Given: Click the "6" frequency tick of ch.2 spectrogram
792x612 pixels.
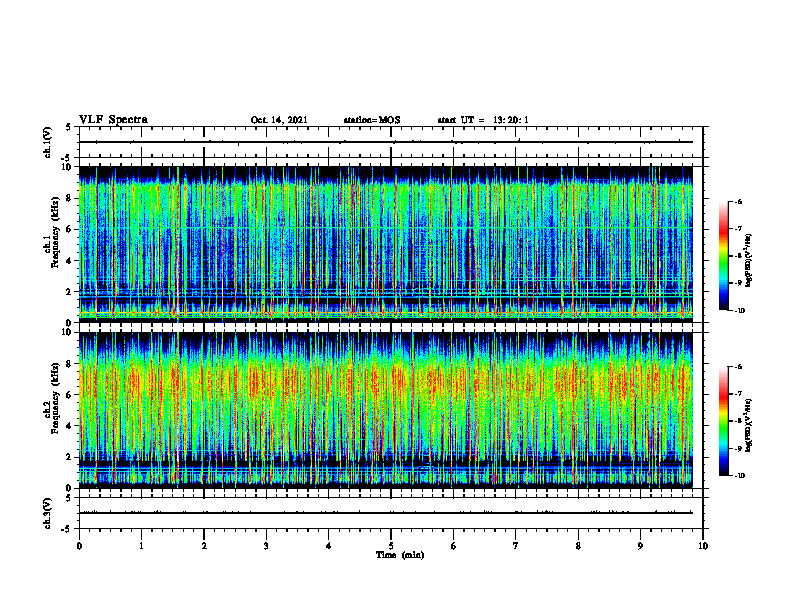Looking at the screenshot, I should pos(70,395).
